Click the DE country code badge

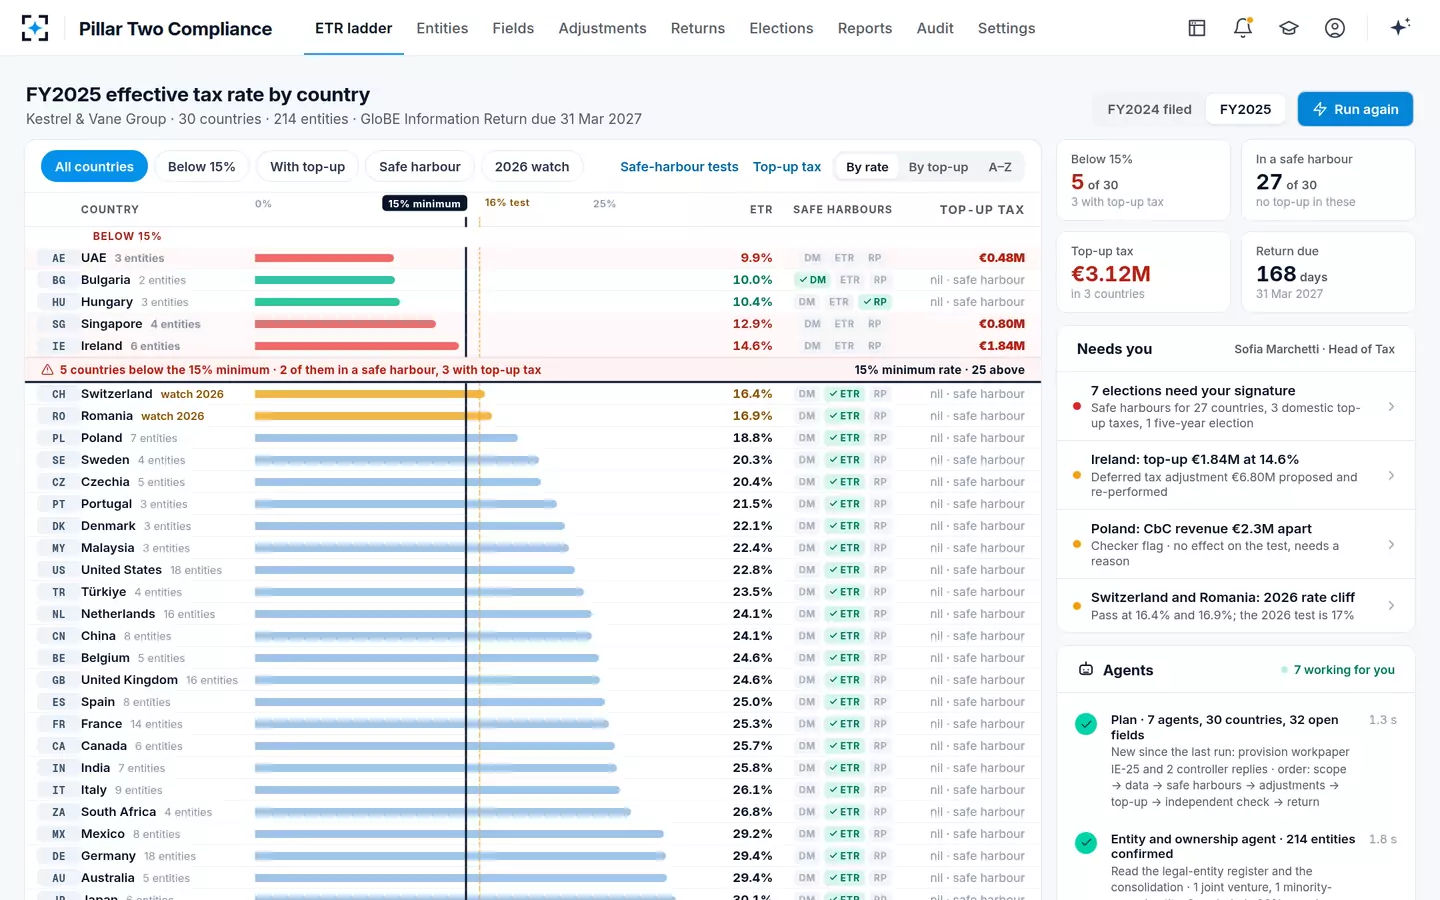coord(59,856)
